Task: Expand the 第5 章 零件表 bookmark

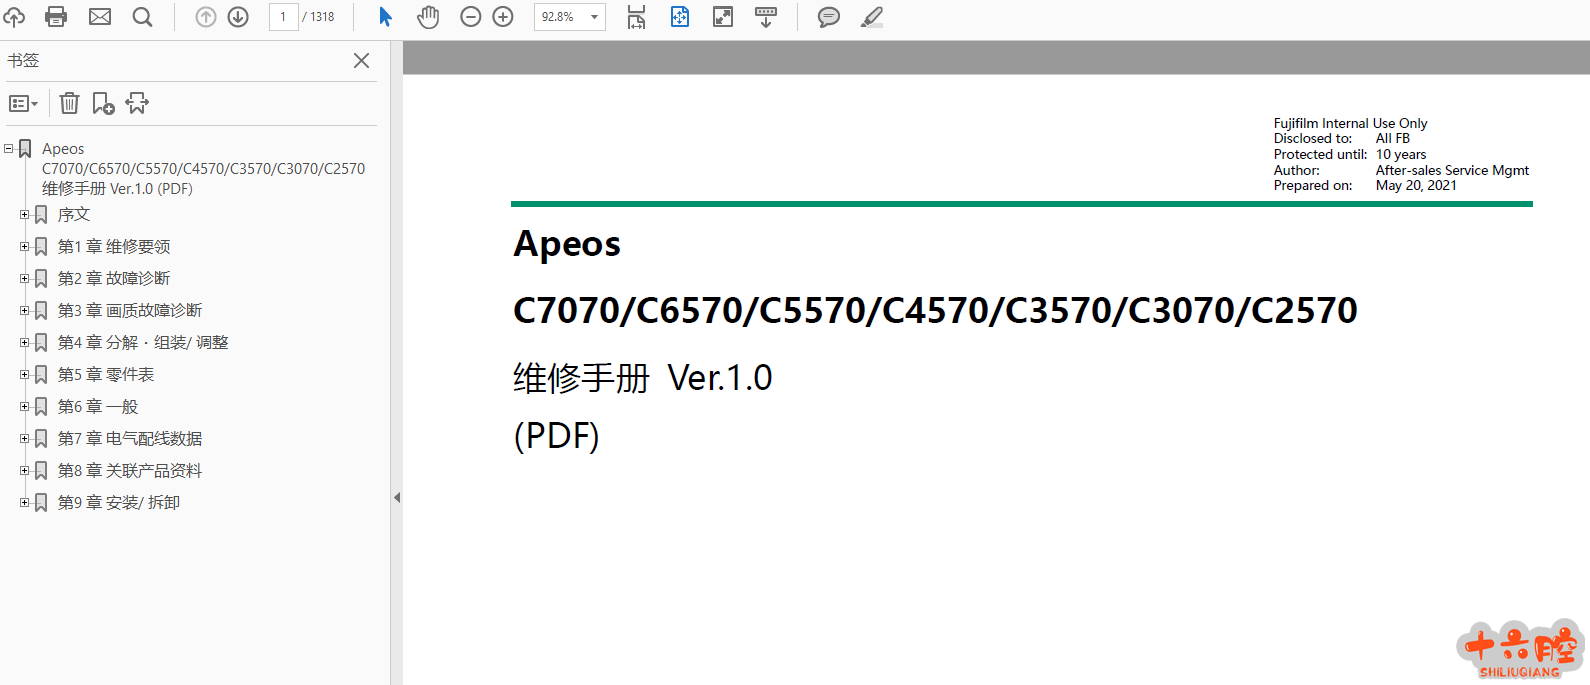Action: tap(24, 374)
